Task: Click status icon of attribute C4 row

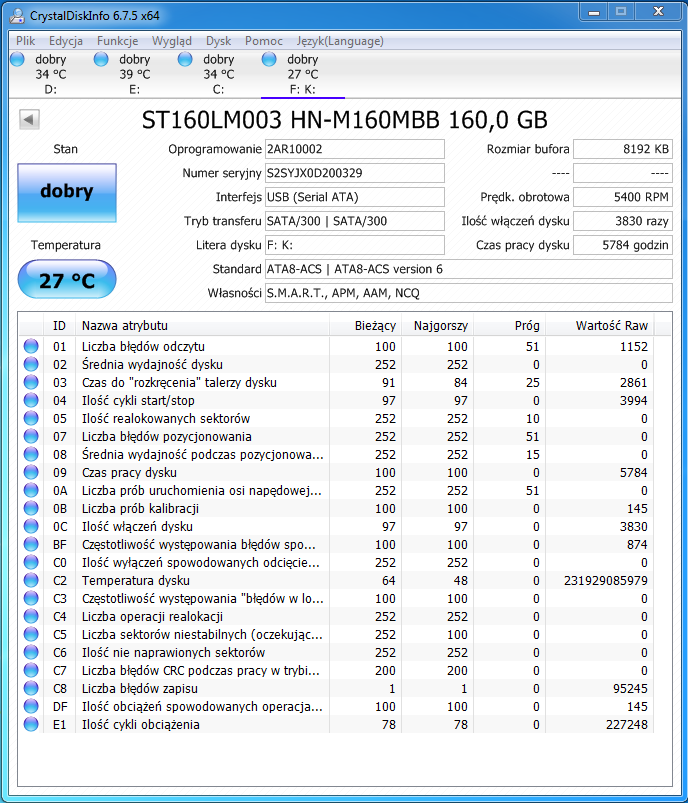Action: [31, 616]
